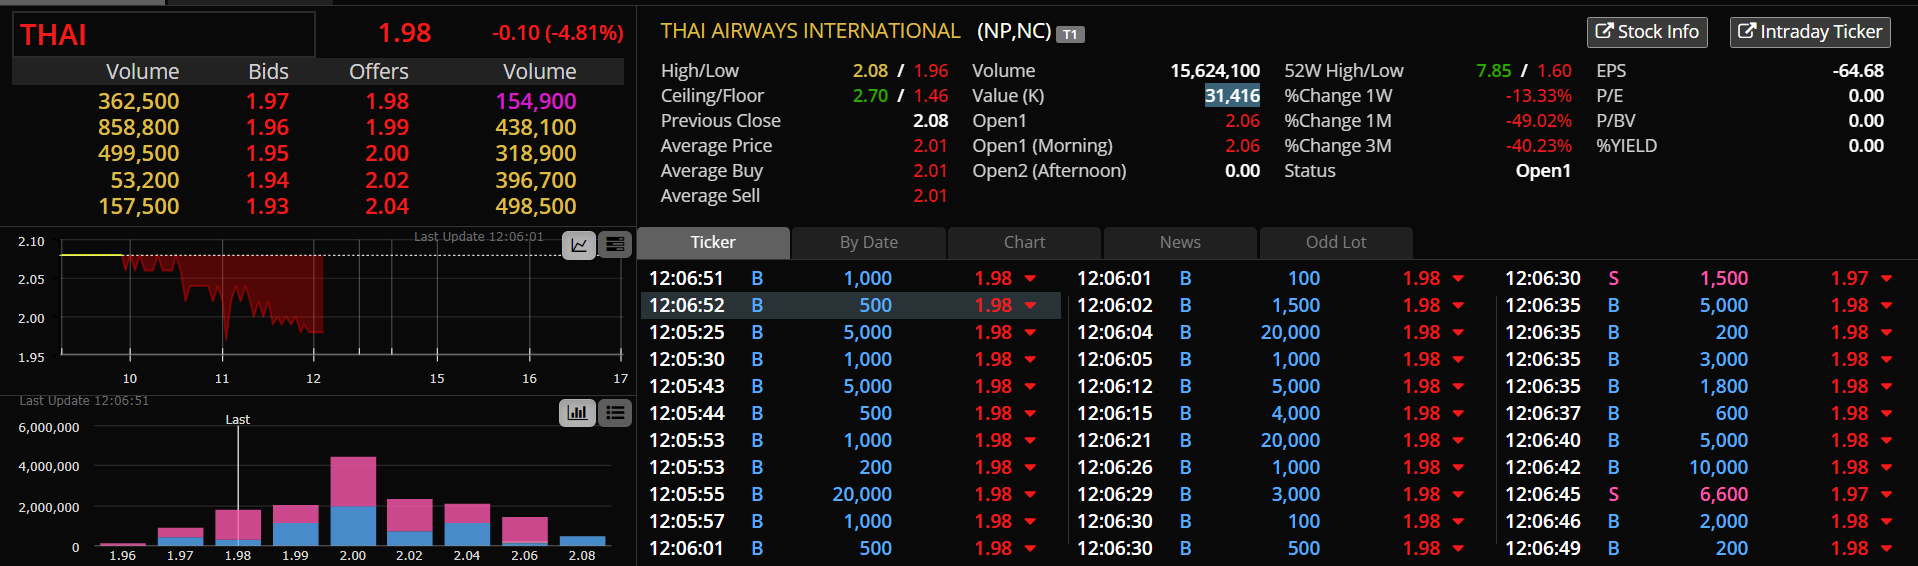Click down arrow of 12:06:45 sell trade
Viewport: 1918px width, 566px height.
pyautogui.click(x=1886, y=495)
